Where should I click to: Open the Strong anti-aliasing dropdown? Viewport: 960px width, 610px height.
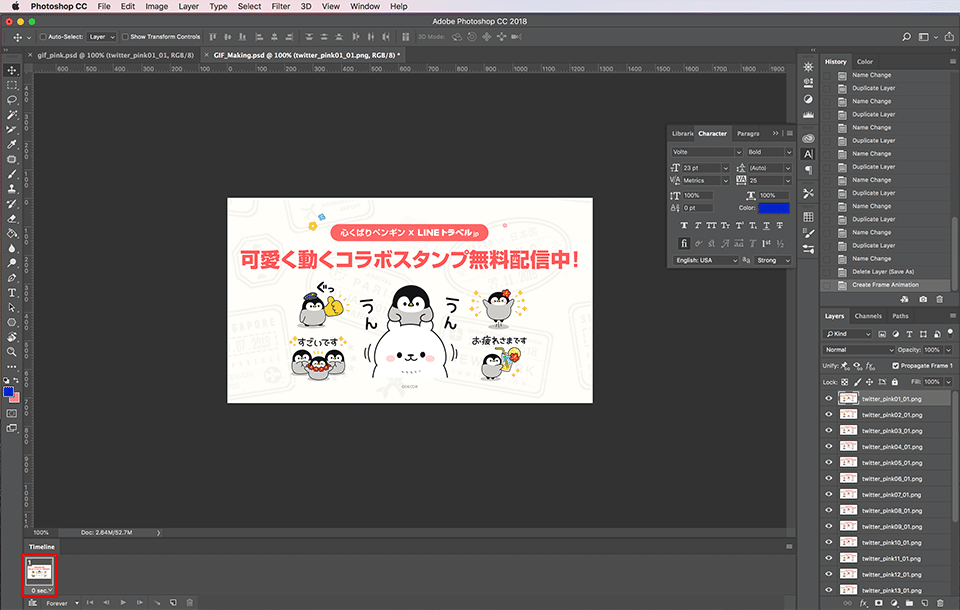[774, 260]
